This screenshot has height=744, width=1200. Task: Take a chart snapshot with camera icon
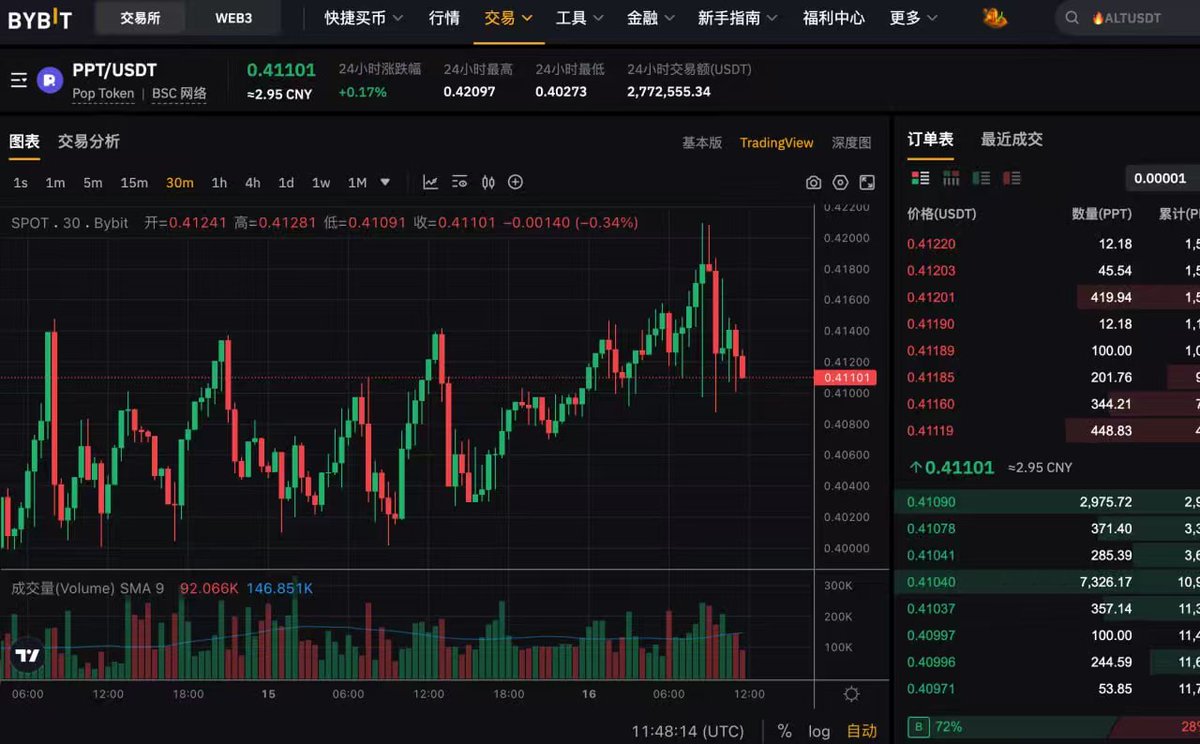click(x=814, y=183)
